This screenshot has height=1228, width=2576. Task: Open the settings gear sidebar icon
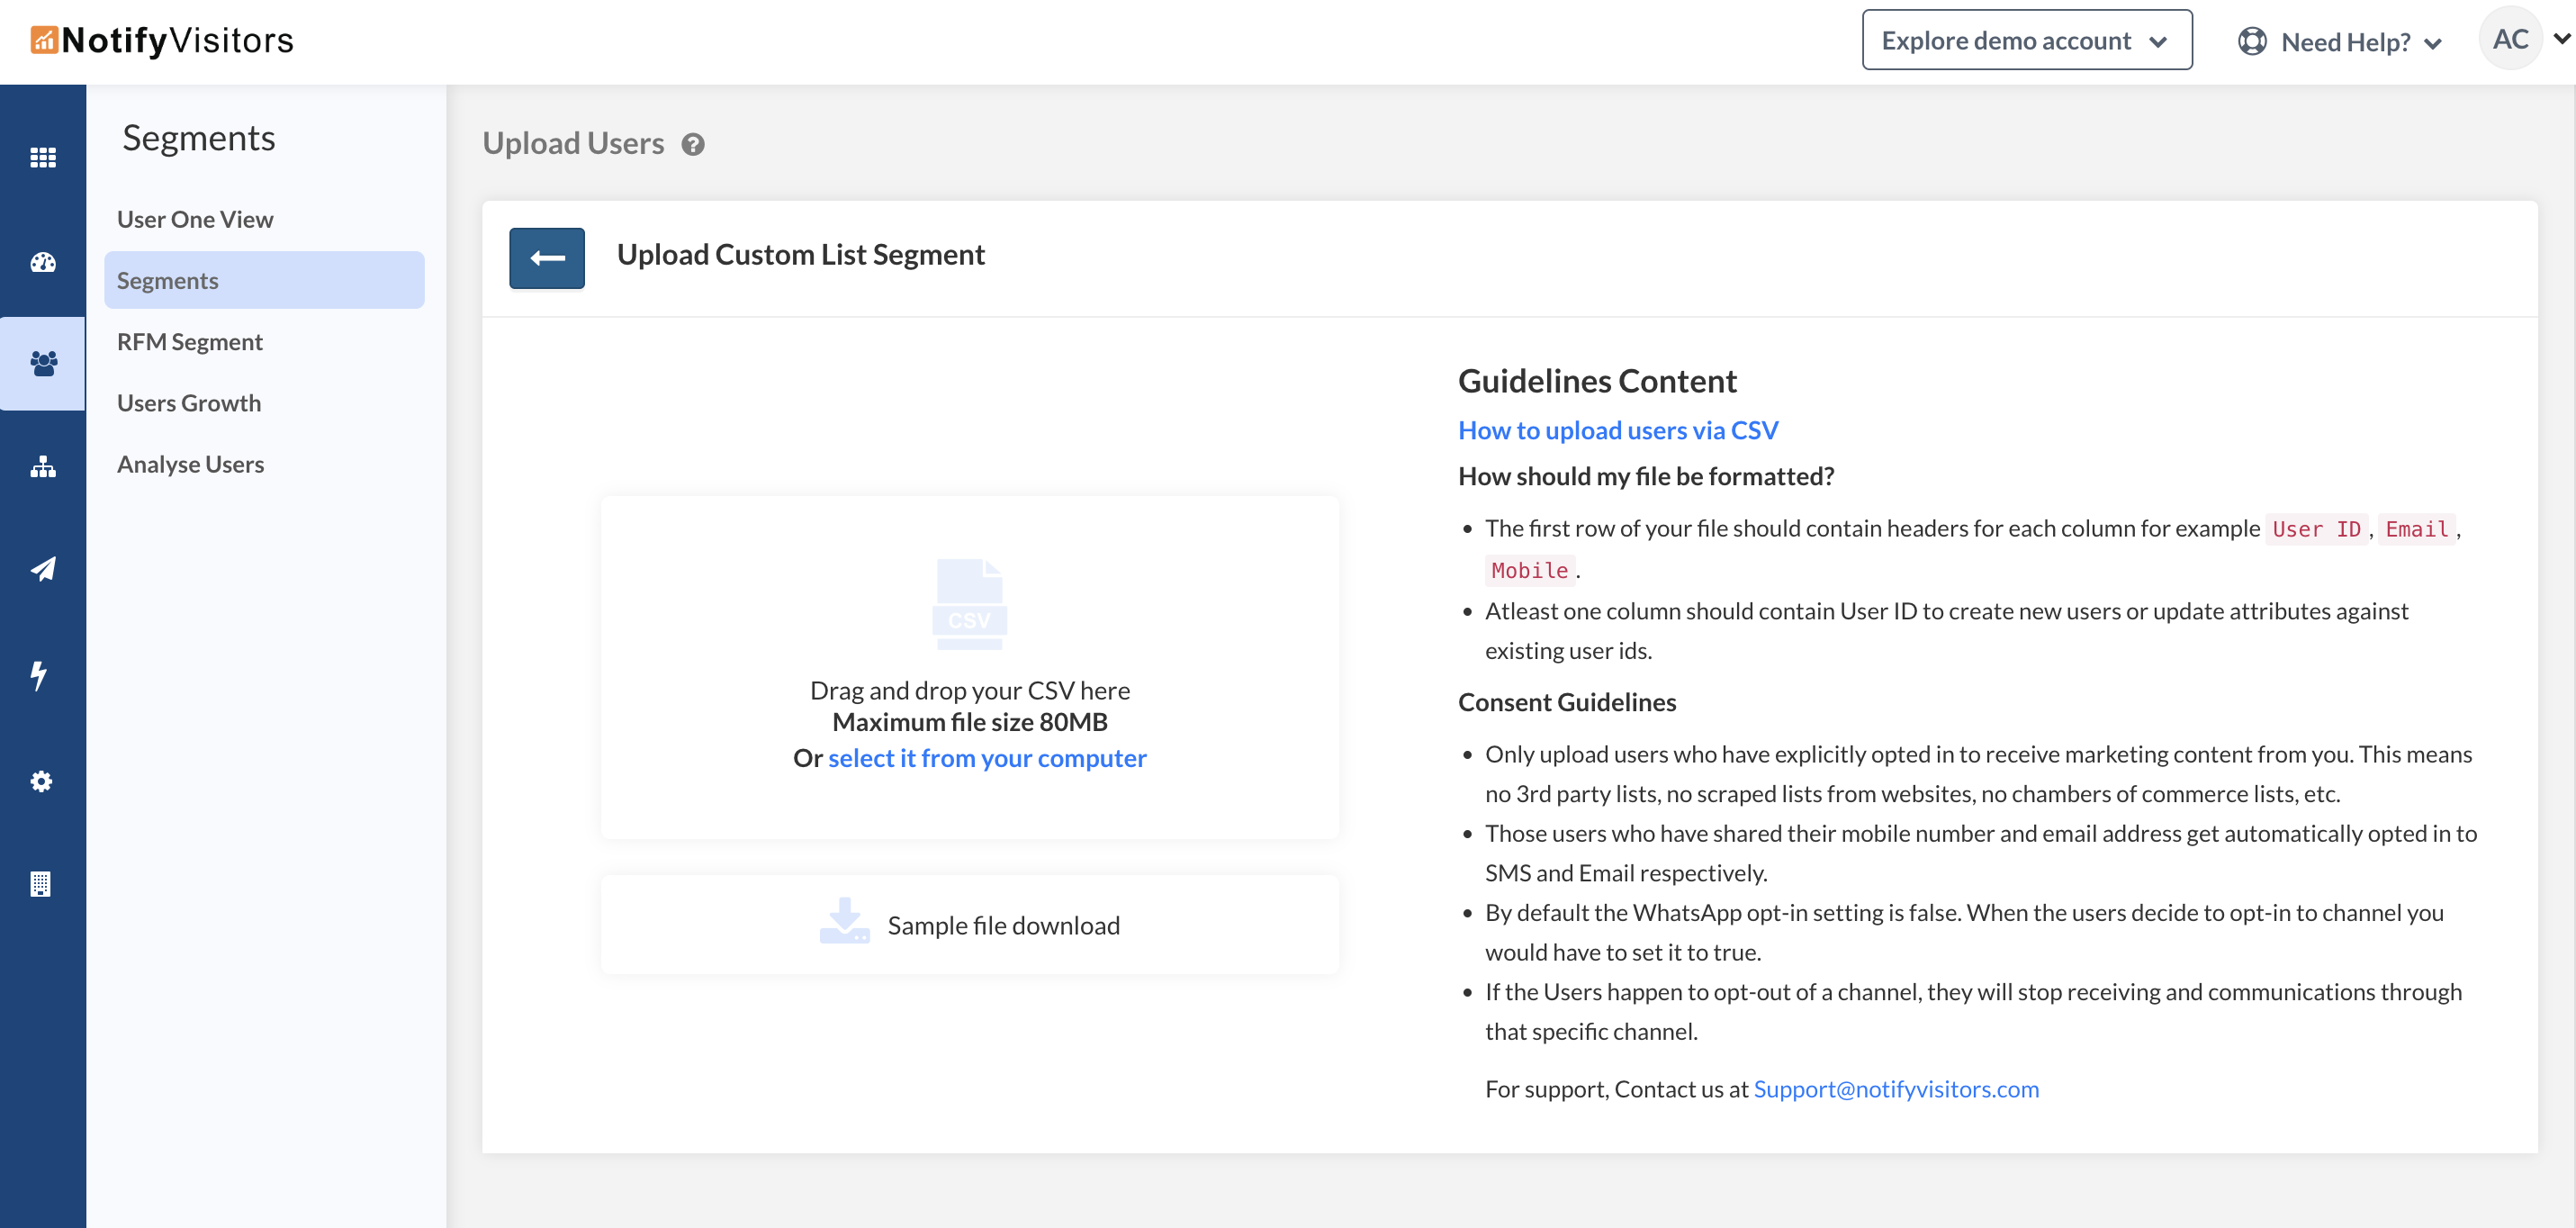coord(41,781)
